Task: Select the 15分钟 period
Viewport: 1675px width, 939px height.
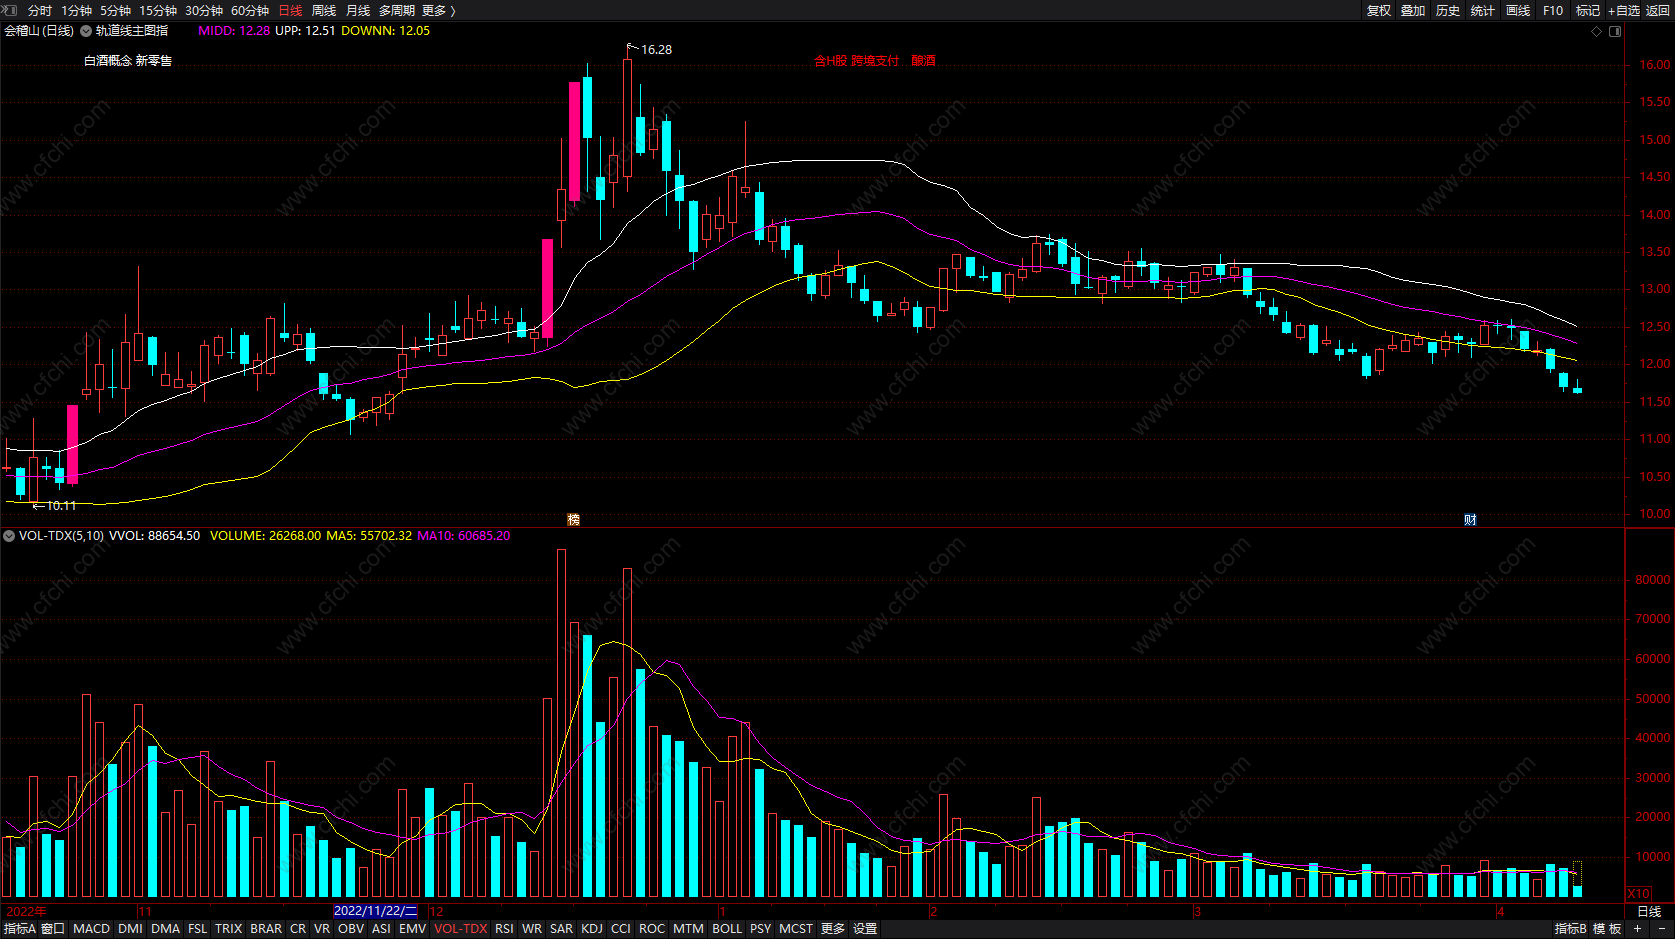Action: pos(158,10)
